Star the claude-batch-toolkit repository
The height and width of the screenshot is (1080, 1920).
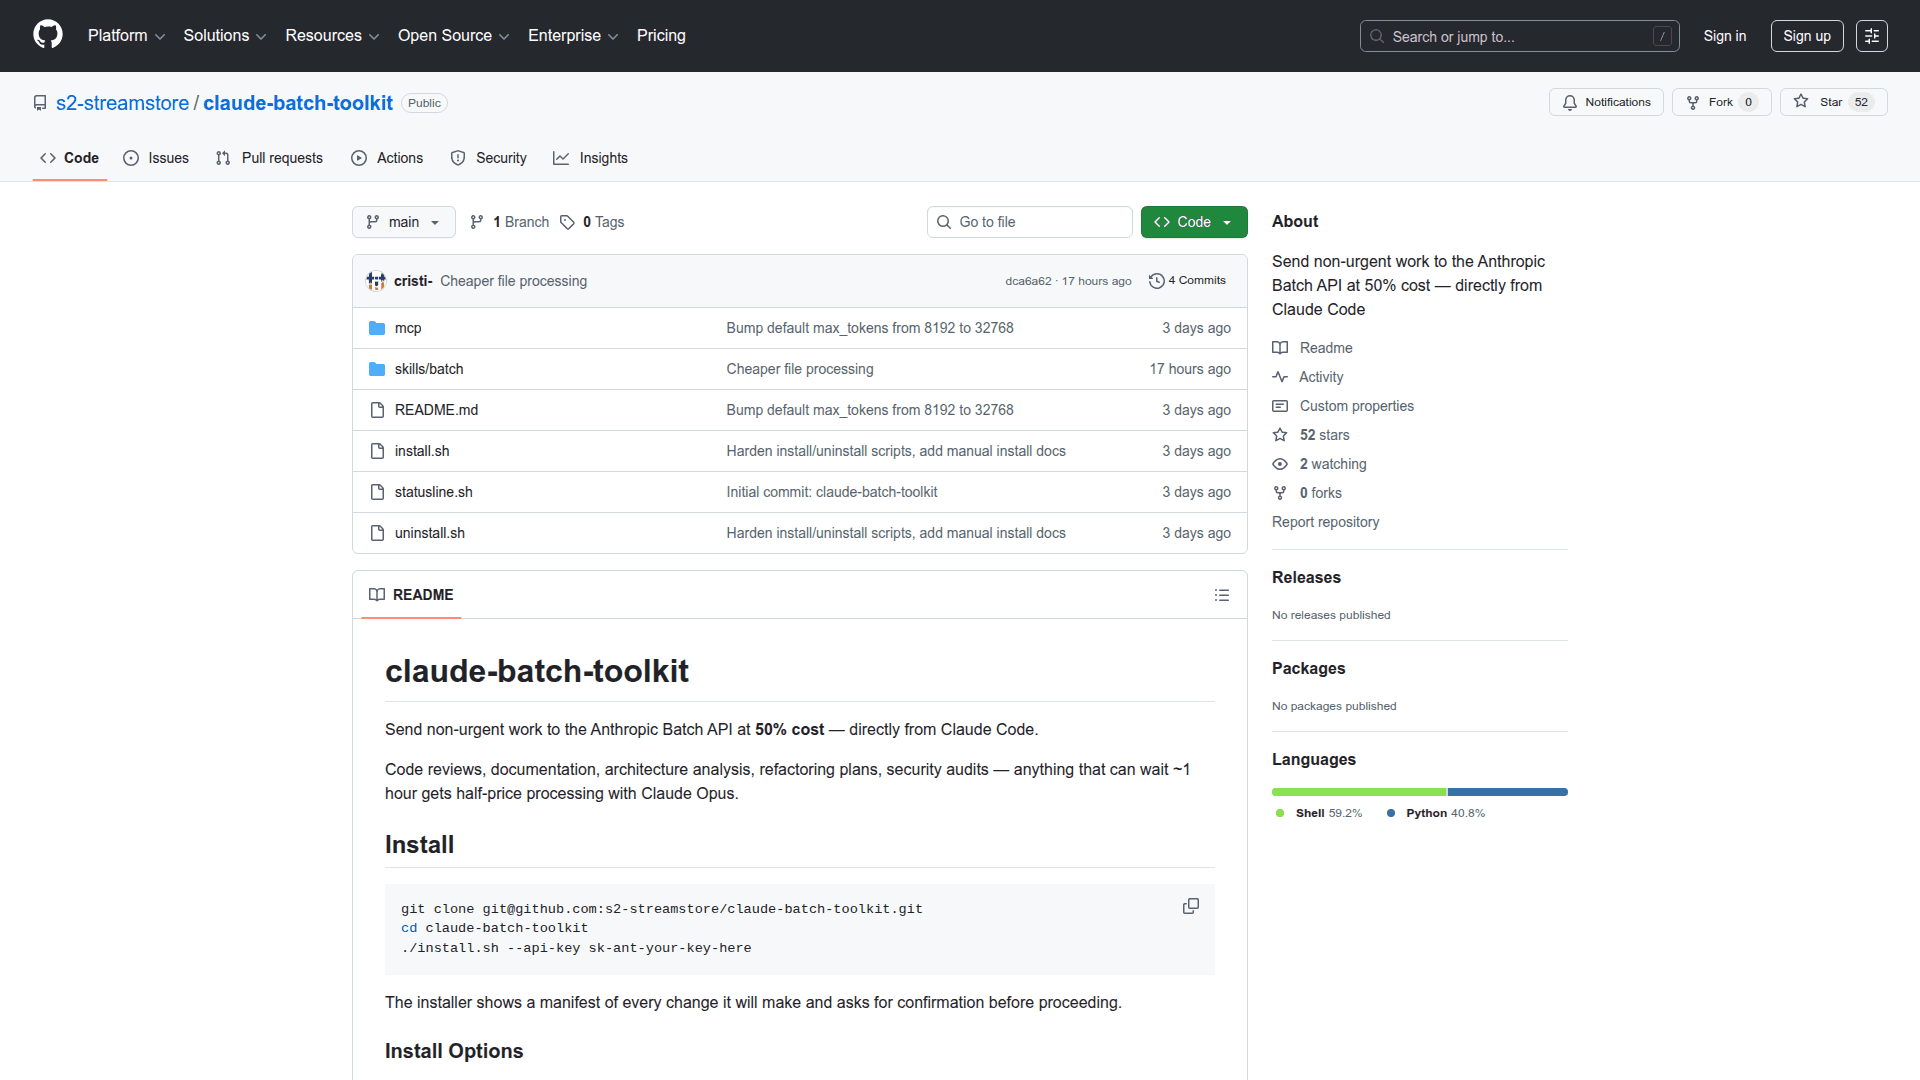[1831, 102]
